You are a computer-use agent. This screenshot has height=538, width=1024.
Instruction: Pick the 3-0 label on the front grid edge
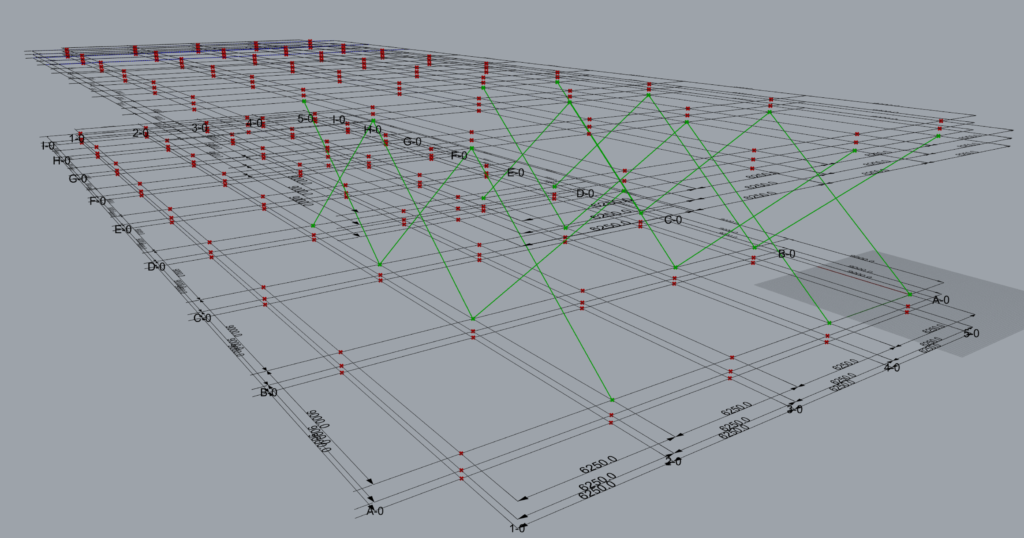pos(794,409)
